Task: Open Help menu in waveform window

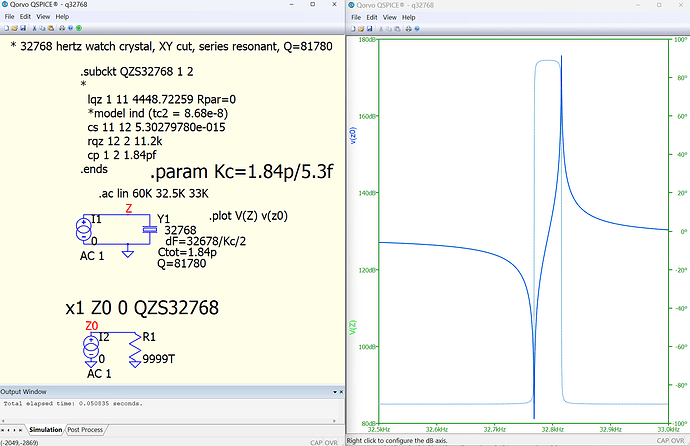Action: click(x=408, y=18)
